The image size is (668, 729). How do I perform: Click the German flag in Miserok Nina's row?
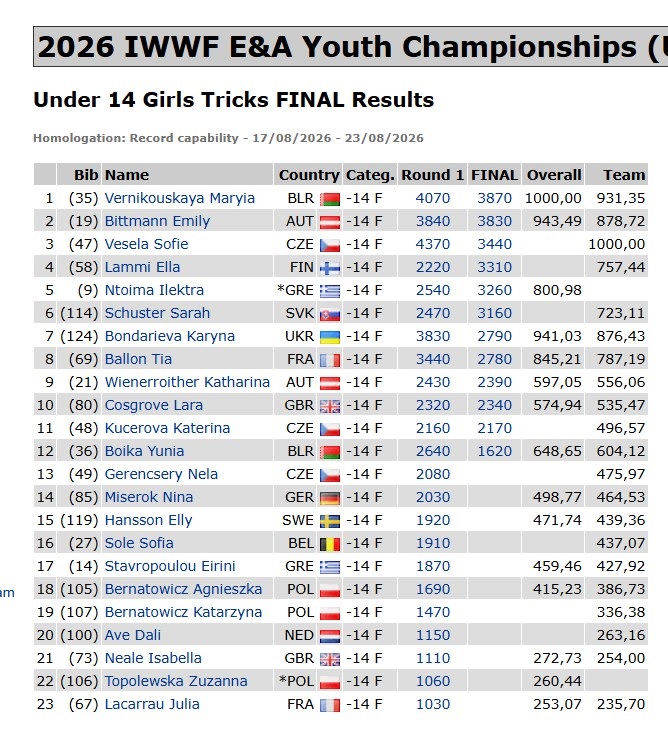click(330, 498)
